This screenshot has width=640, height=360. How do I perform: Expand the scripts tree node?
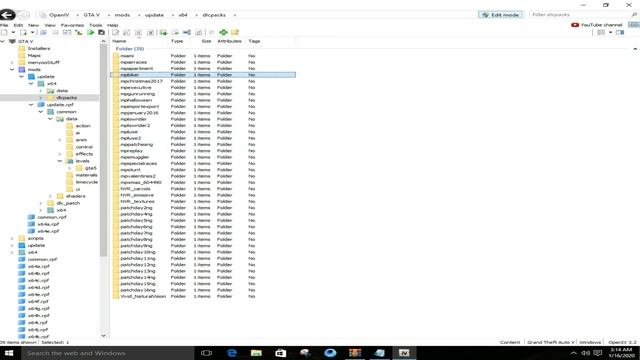[x=12, y=238]
